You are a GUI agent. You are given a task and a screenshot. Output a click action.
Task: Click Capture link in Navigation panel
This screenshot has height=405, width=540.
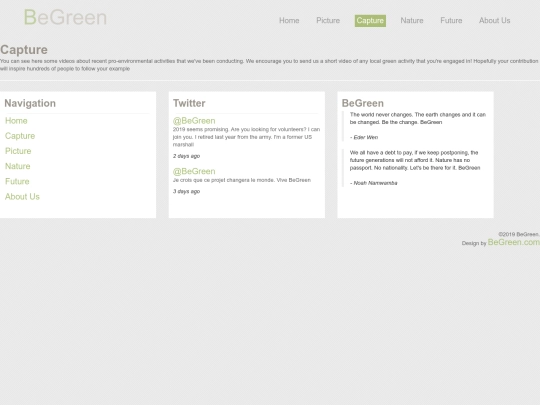click(20, 136)
